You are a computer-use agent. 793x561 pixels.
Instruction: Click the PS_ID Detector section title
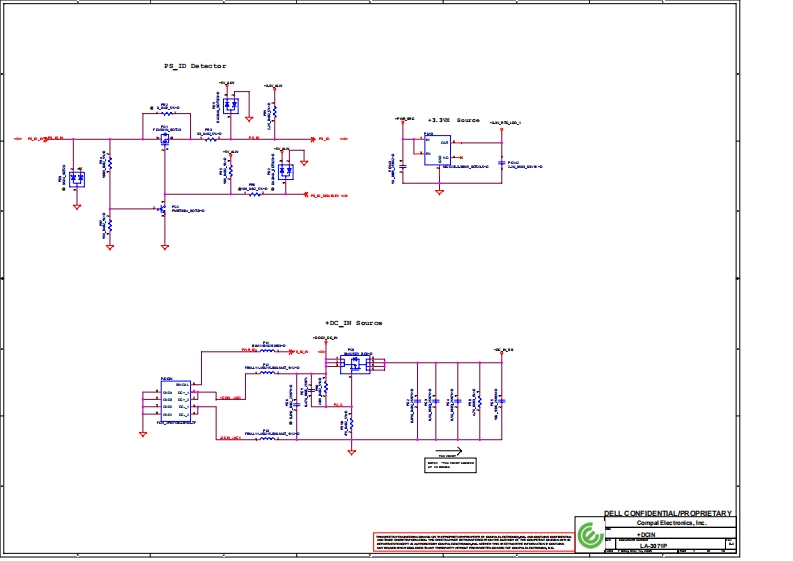tap(195, 65)
